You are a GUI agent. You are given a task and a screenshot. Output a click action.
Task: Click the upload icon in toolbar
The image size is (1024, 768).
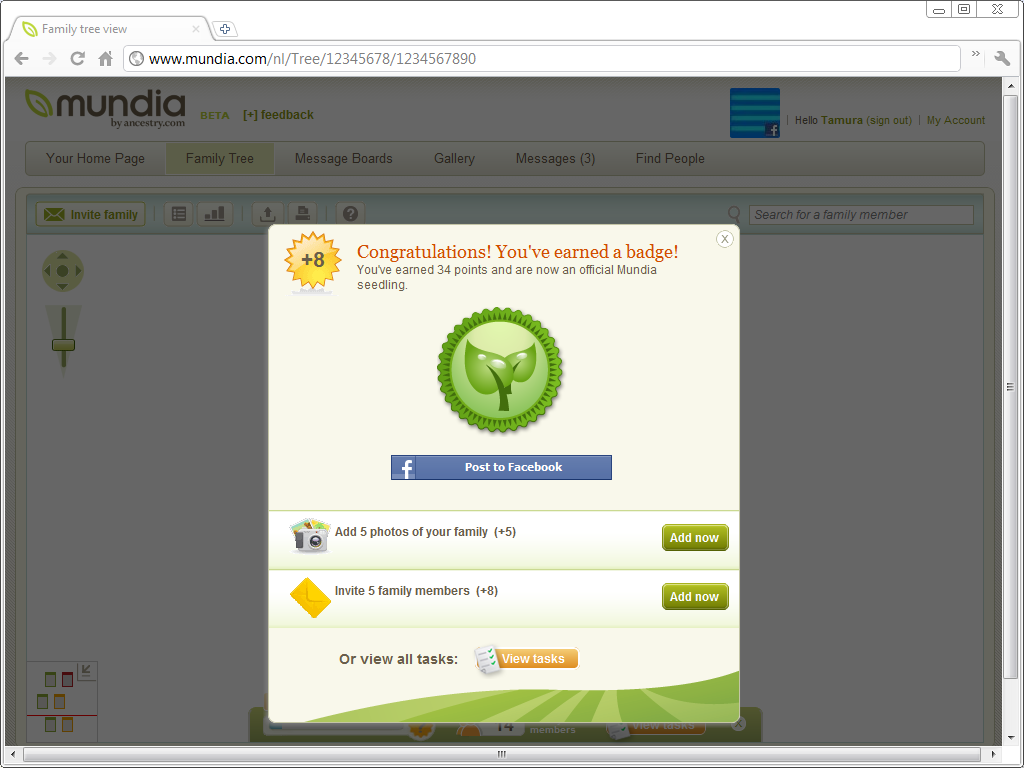click(267, 214)
